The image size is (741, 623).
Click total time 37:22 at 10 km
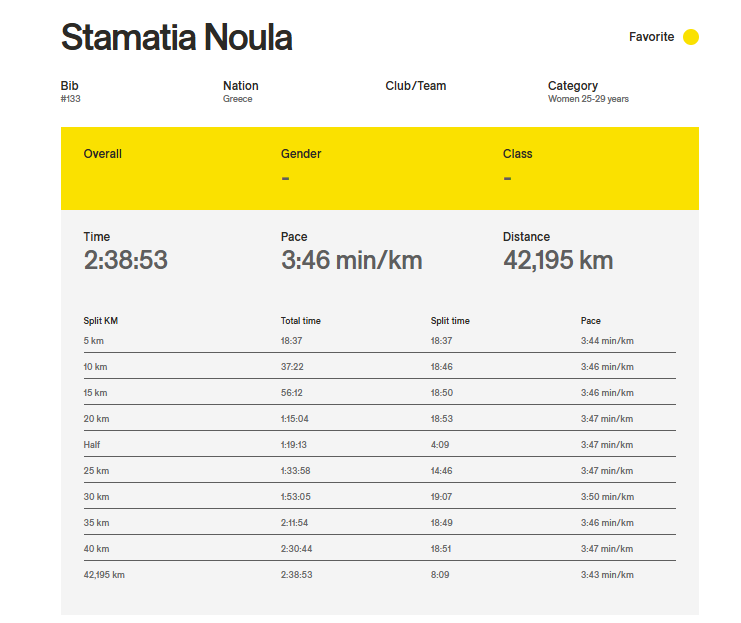tap(292, 367)
